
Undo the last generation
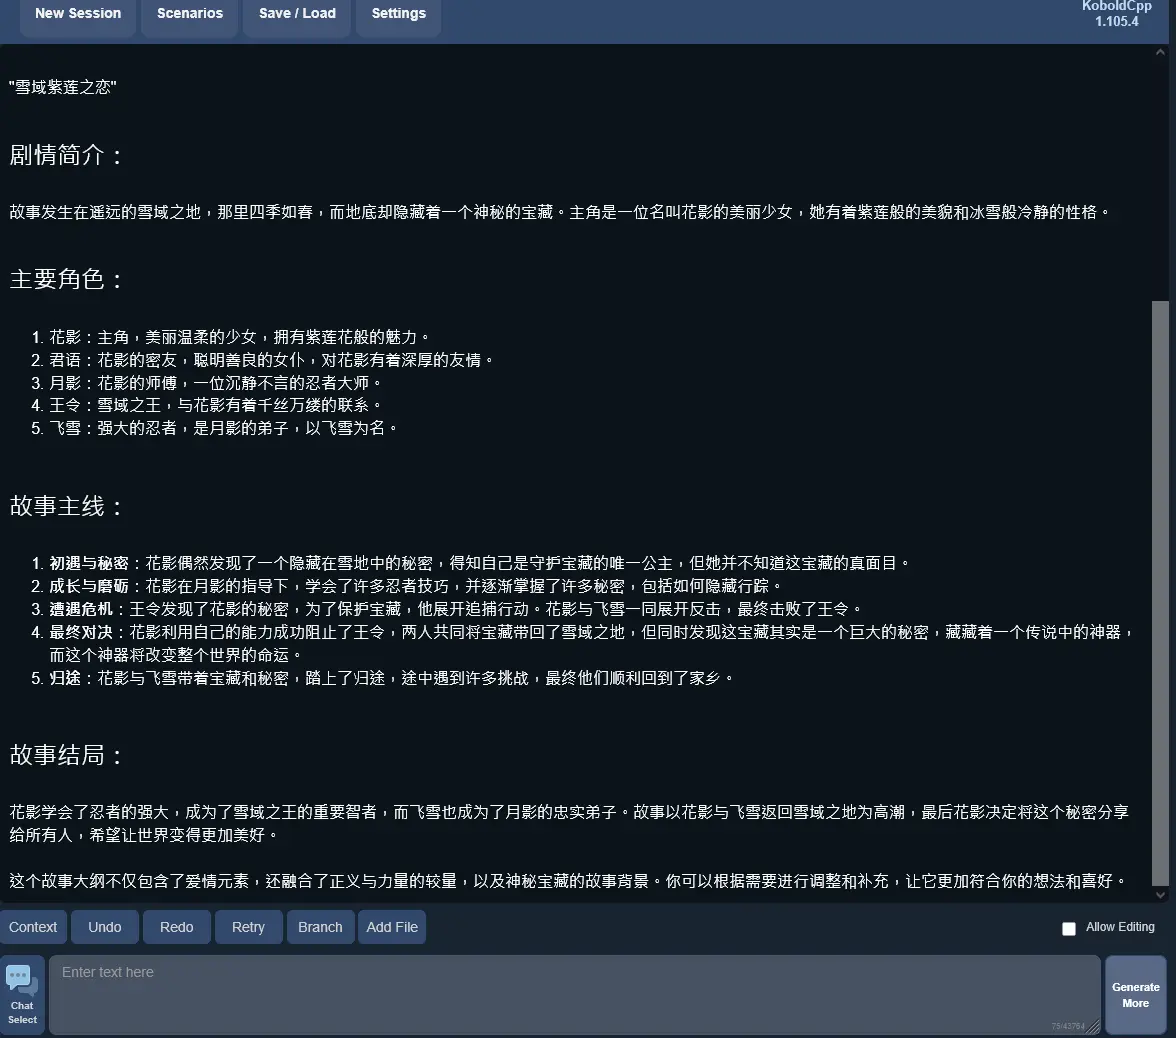[x=105, y=927]
